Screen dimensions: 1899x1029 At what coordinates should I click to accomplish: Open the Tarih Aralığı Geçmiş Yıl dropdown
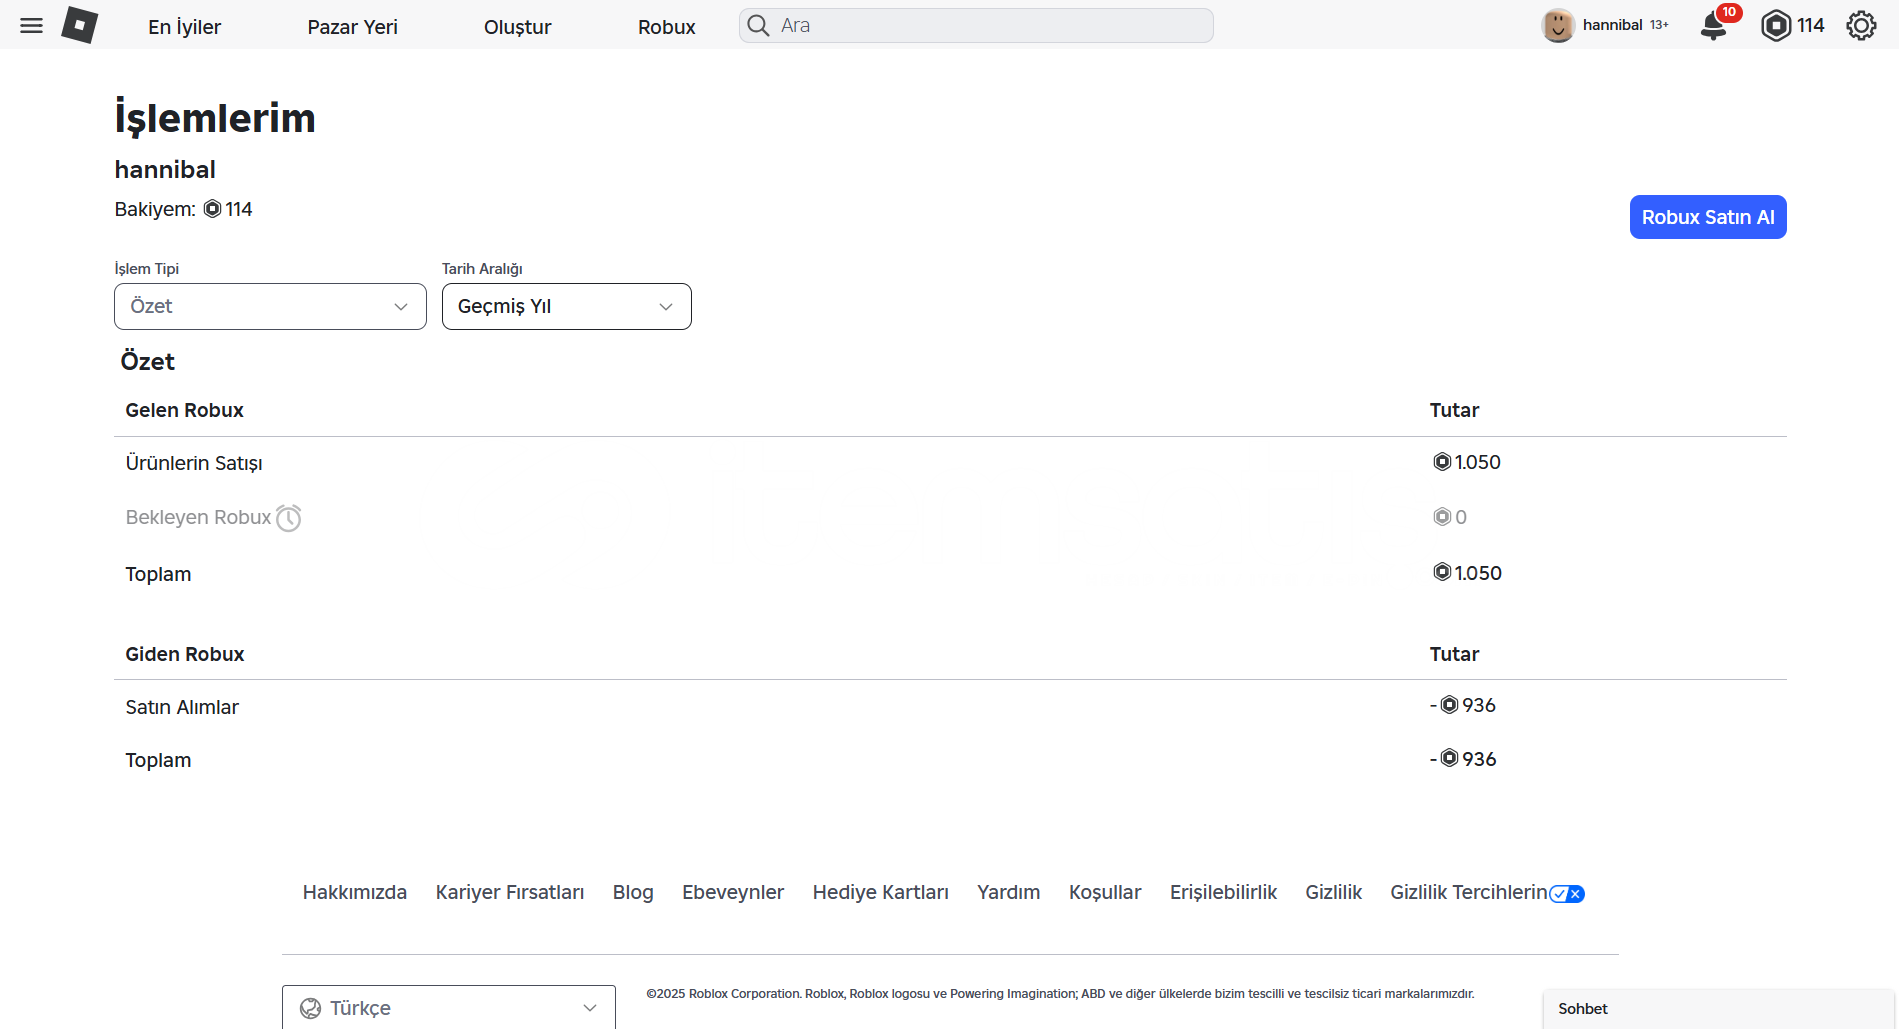(567, 306)
